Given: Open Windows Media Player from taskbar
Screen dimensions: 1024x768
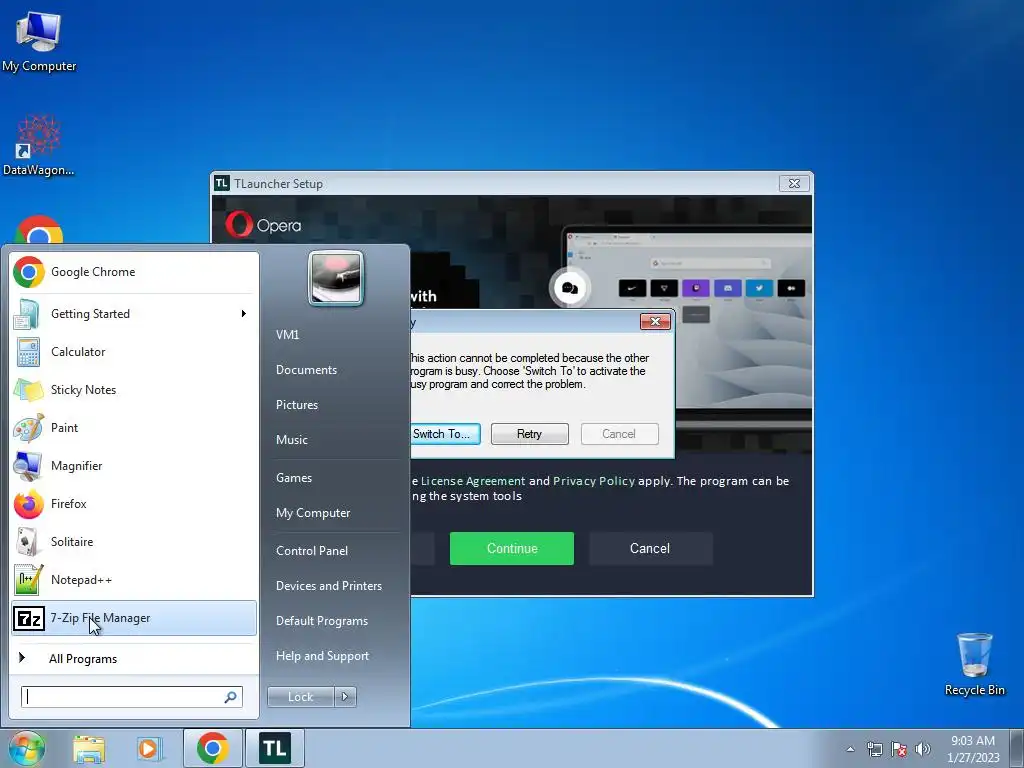Looking at the screenshot, I should coord(149,749).
